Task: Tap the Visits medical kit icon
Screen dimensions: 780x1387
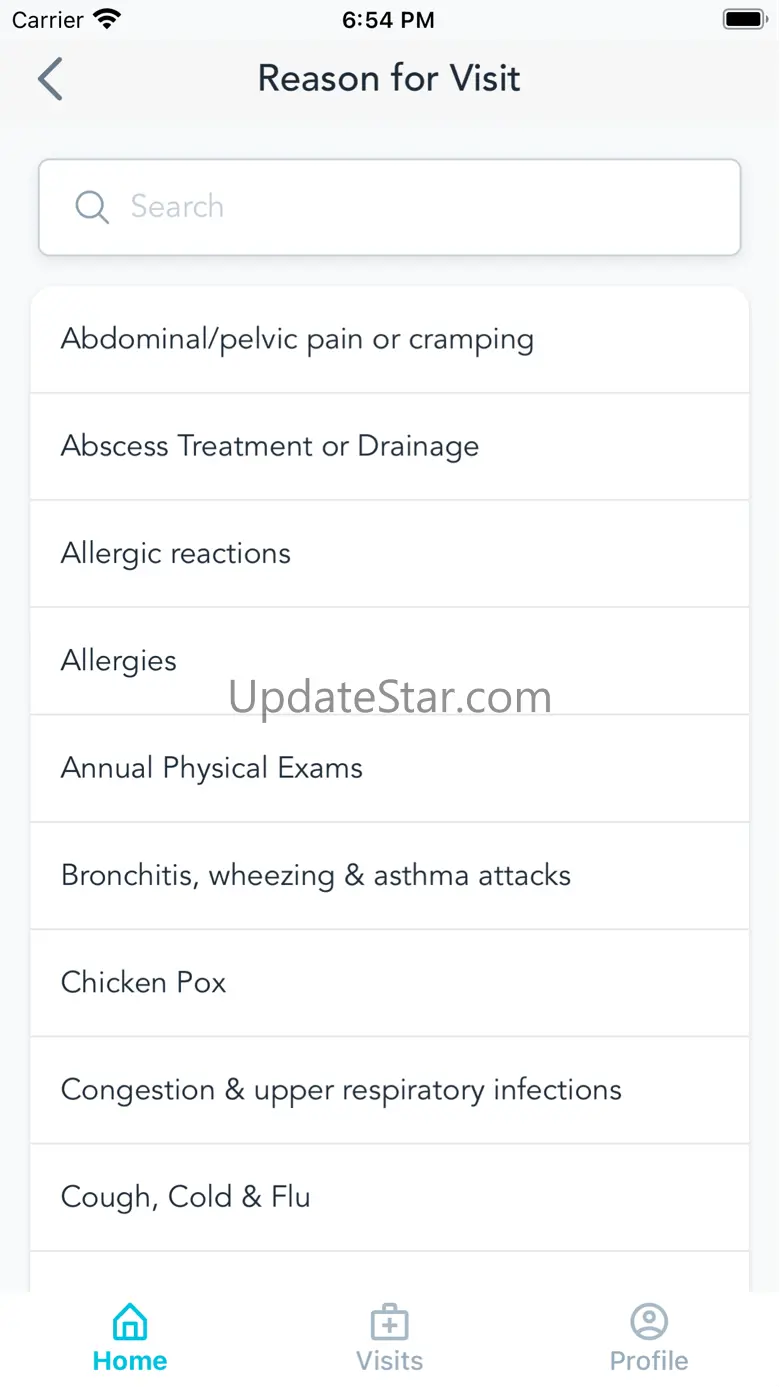Action: click(389, 1322)
